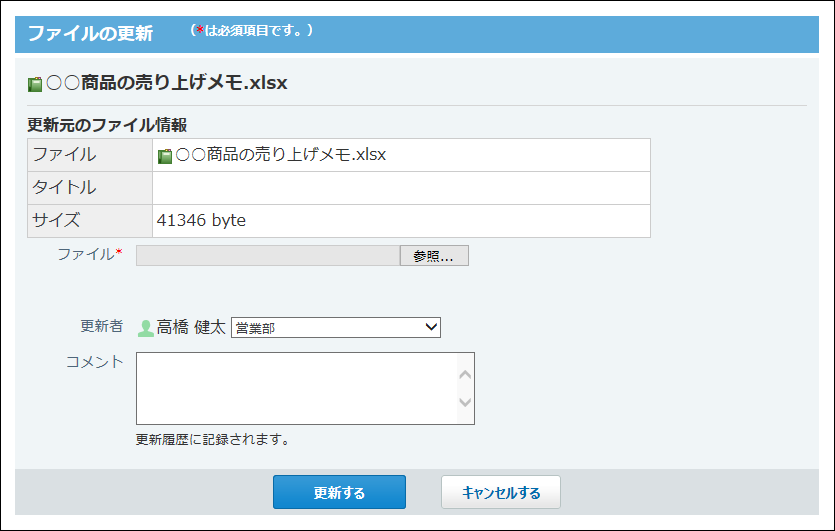Click the empty タイトル value cell

(x=401, y=188)
